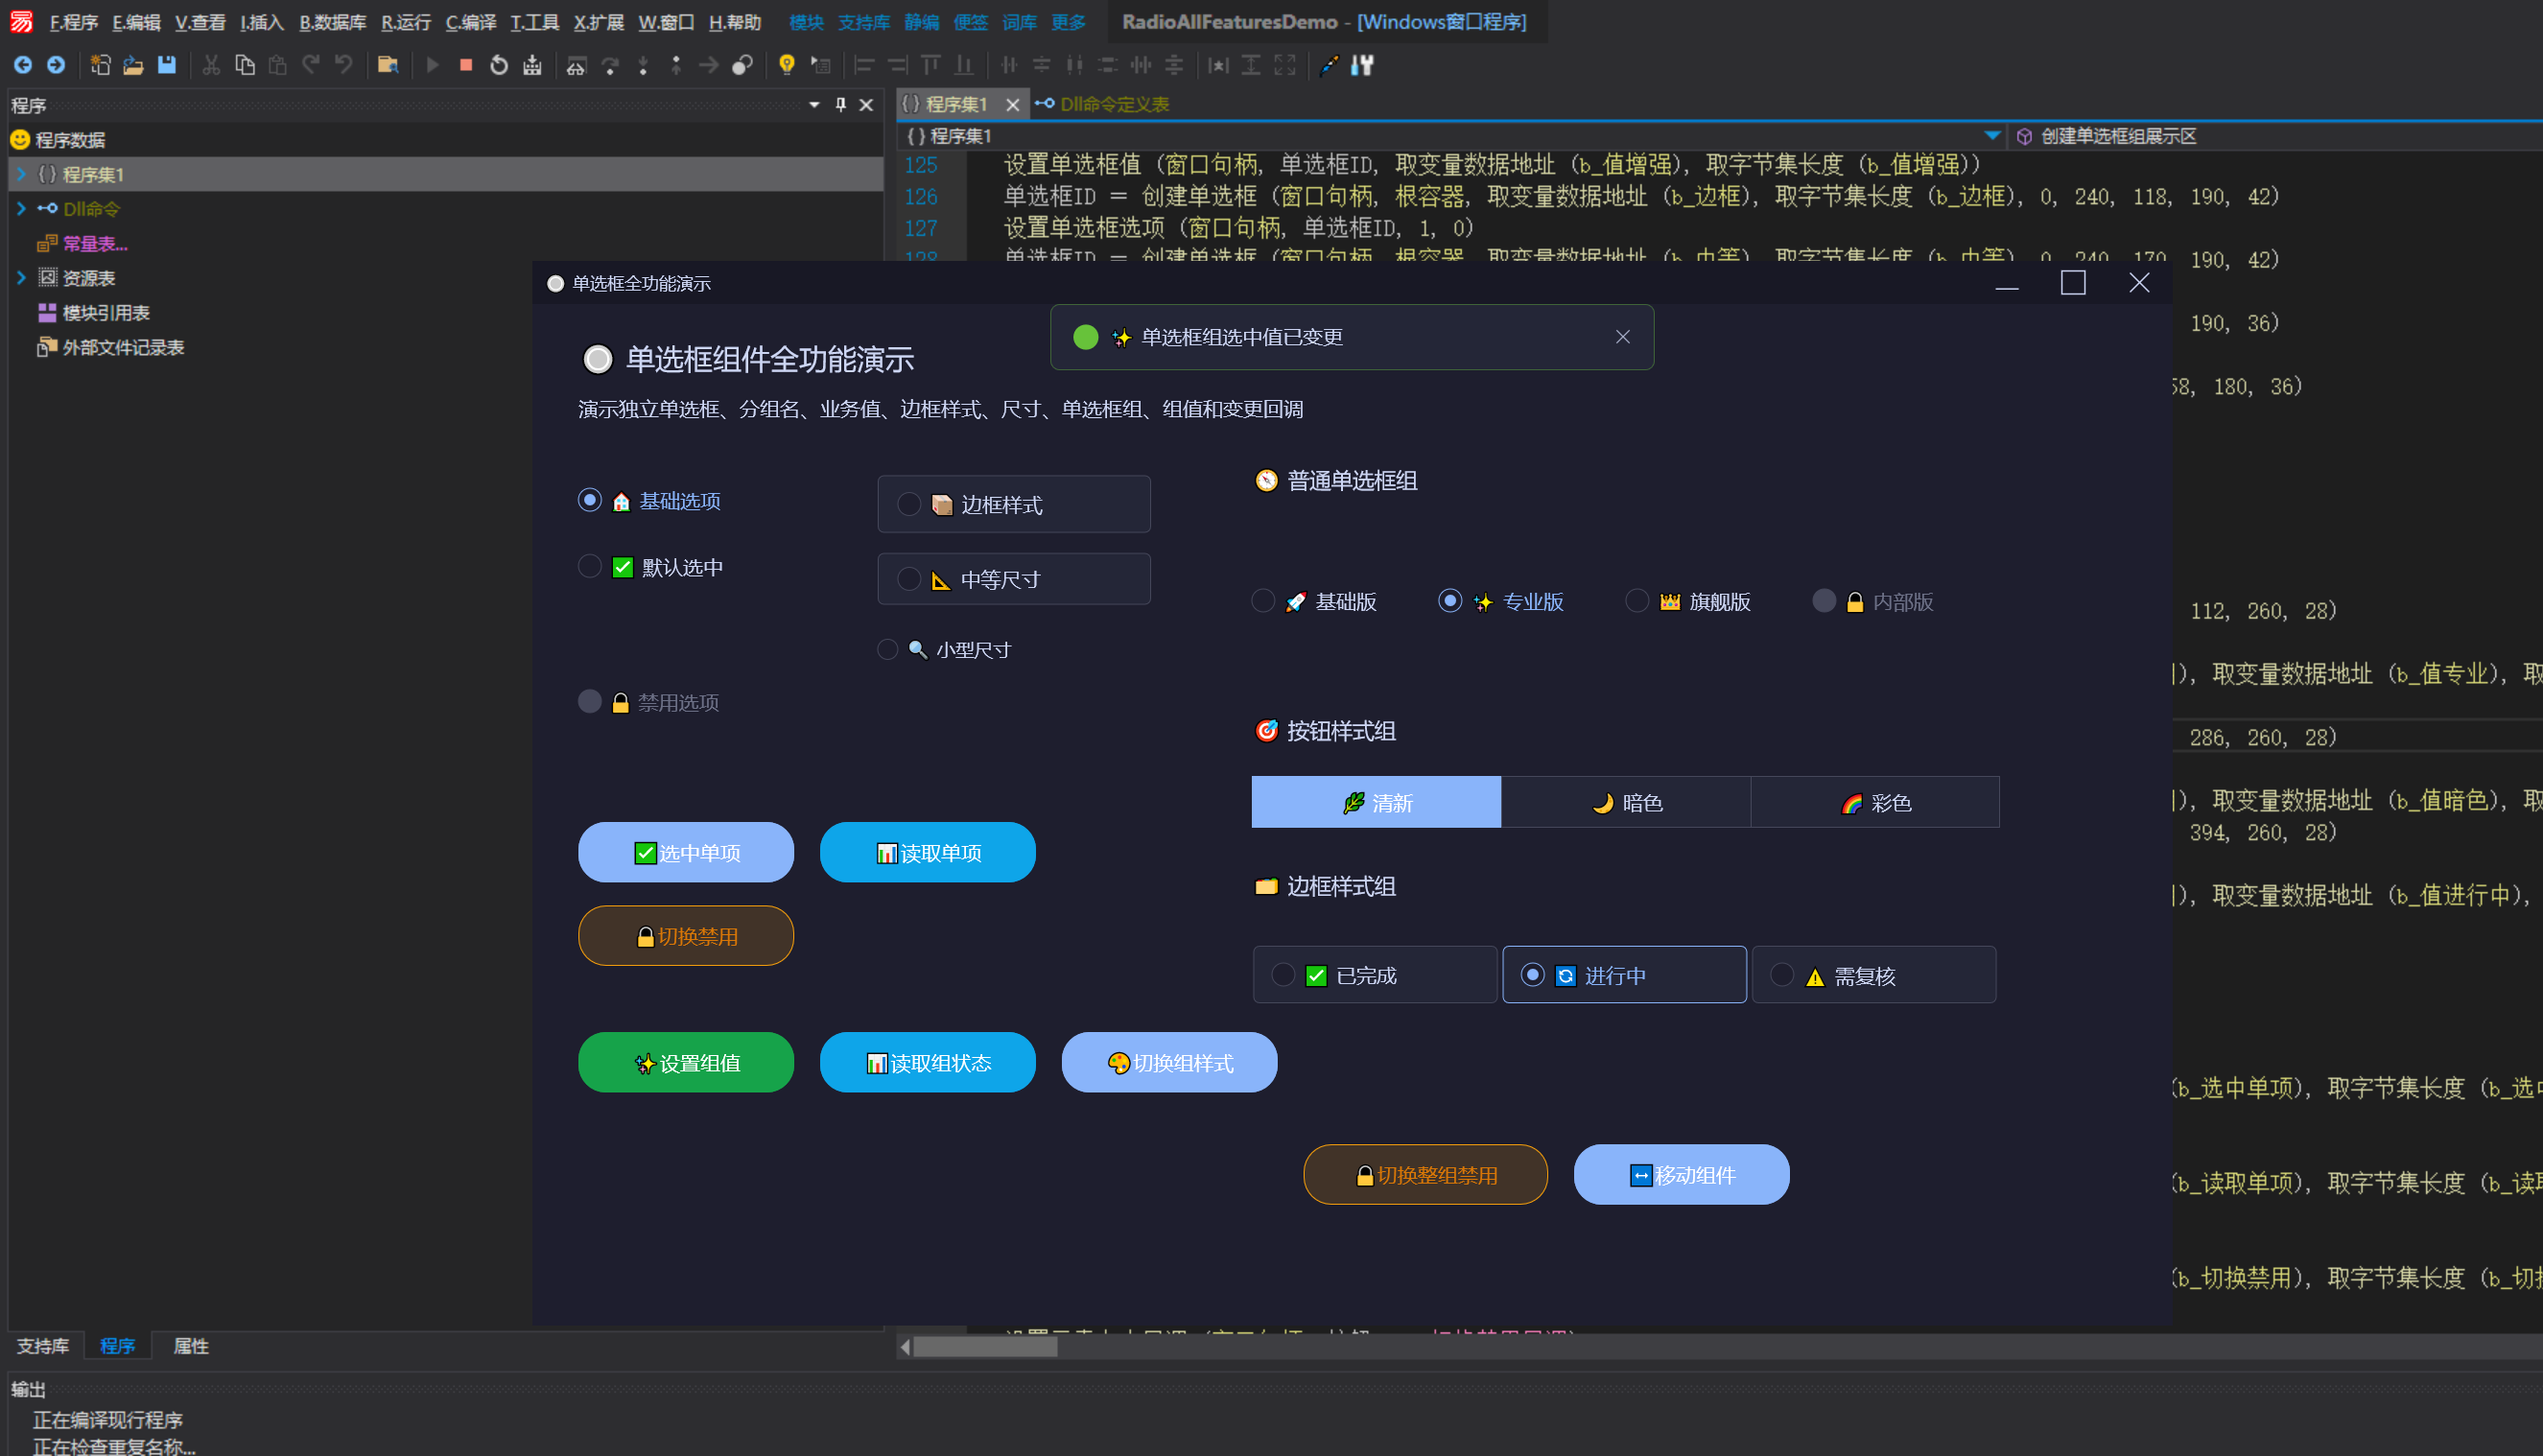The height and width of the screenshot is (1456, 2543).
Task: Select 已完成 in the border style group
Action: pos(1375,975)
